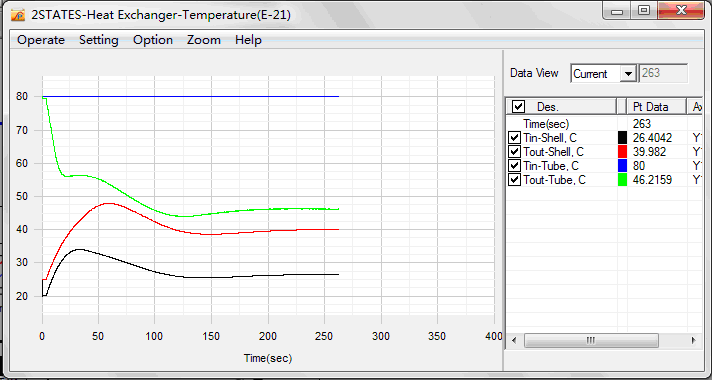Viewport: 712px width, 380px height.
Task: Toggle the Tin-Tube, C series checkbox
Action: point(514,166)
